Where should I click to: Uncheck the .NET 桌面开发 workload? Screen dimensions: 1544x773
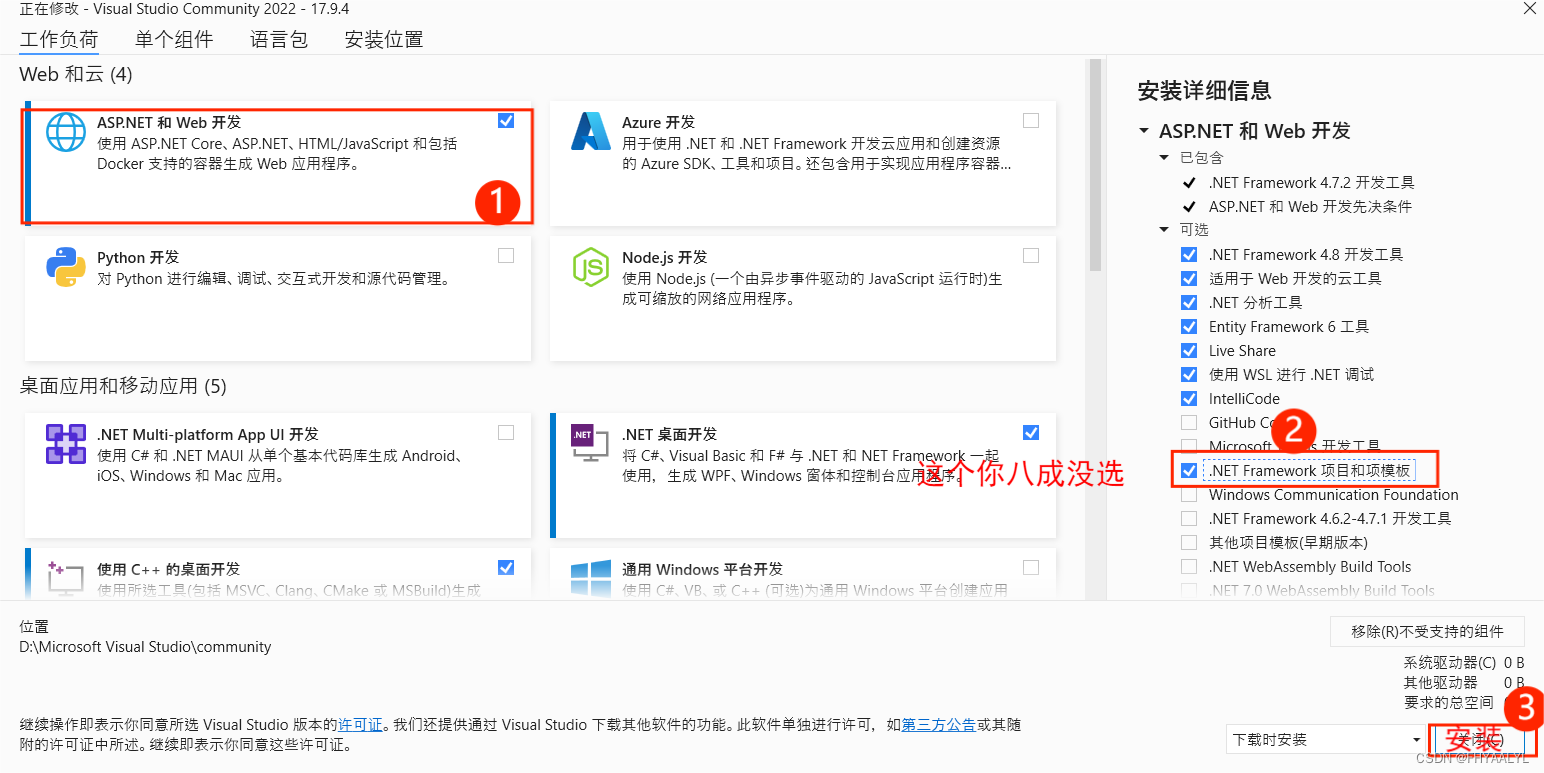pyautogui.click(x=1031, y=433)
